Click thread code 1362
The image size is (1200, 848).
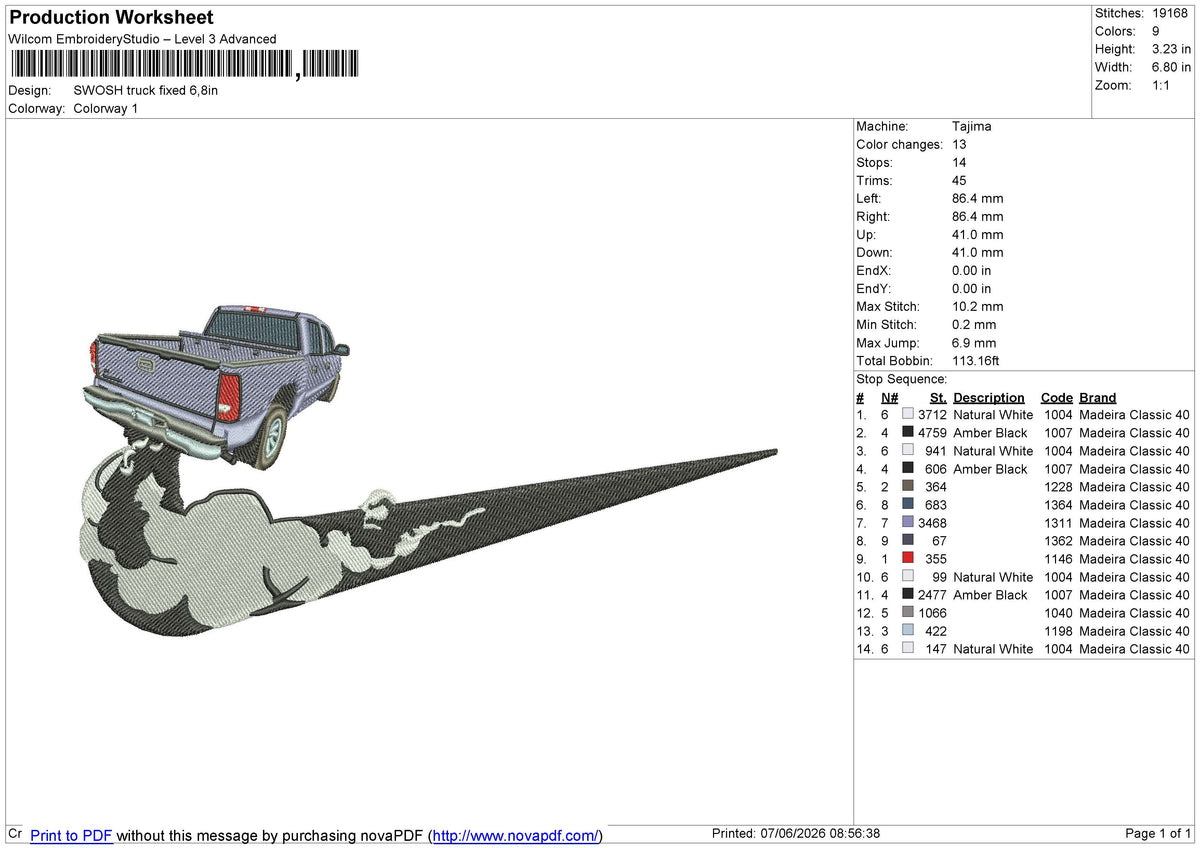tap(1056, 541)
